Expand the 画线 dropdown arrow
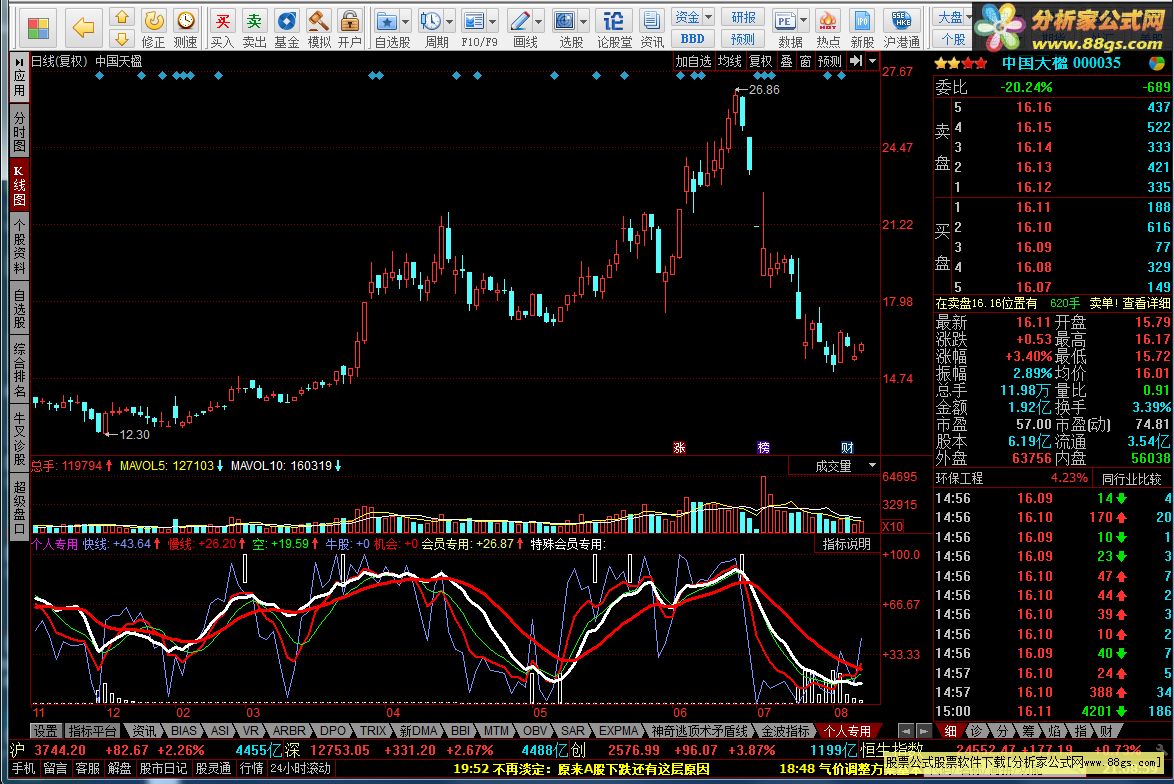 [539, 21]
